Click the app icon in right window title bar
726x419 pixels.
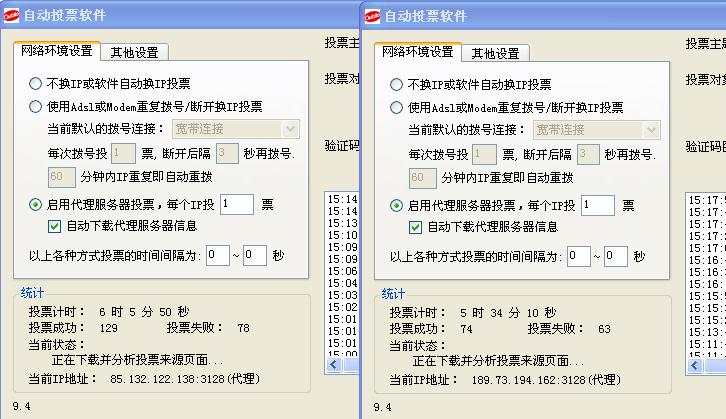(372, 15)
